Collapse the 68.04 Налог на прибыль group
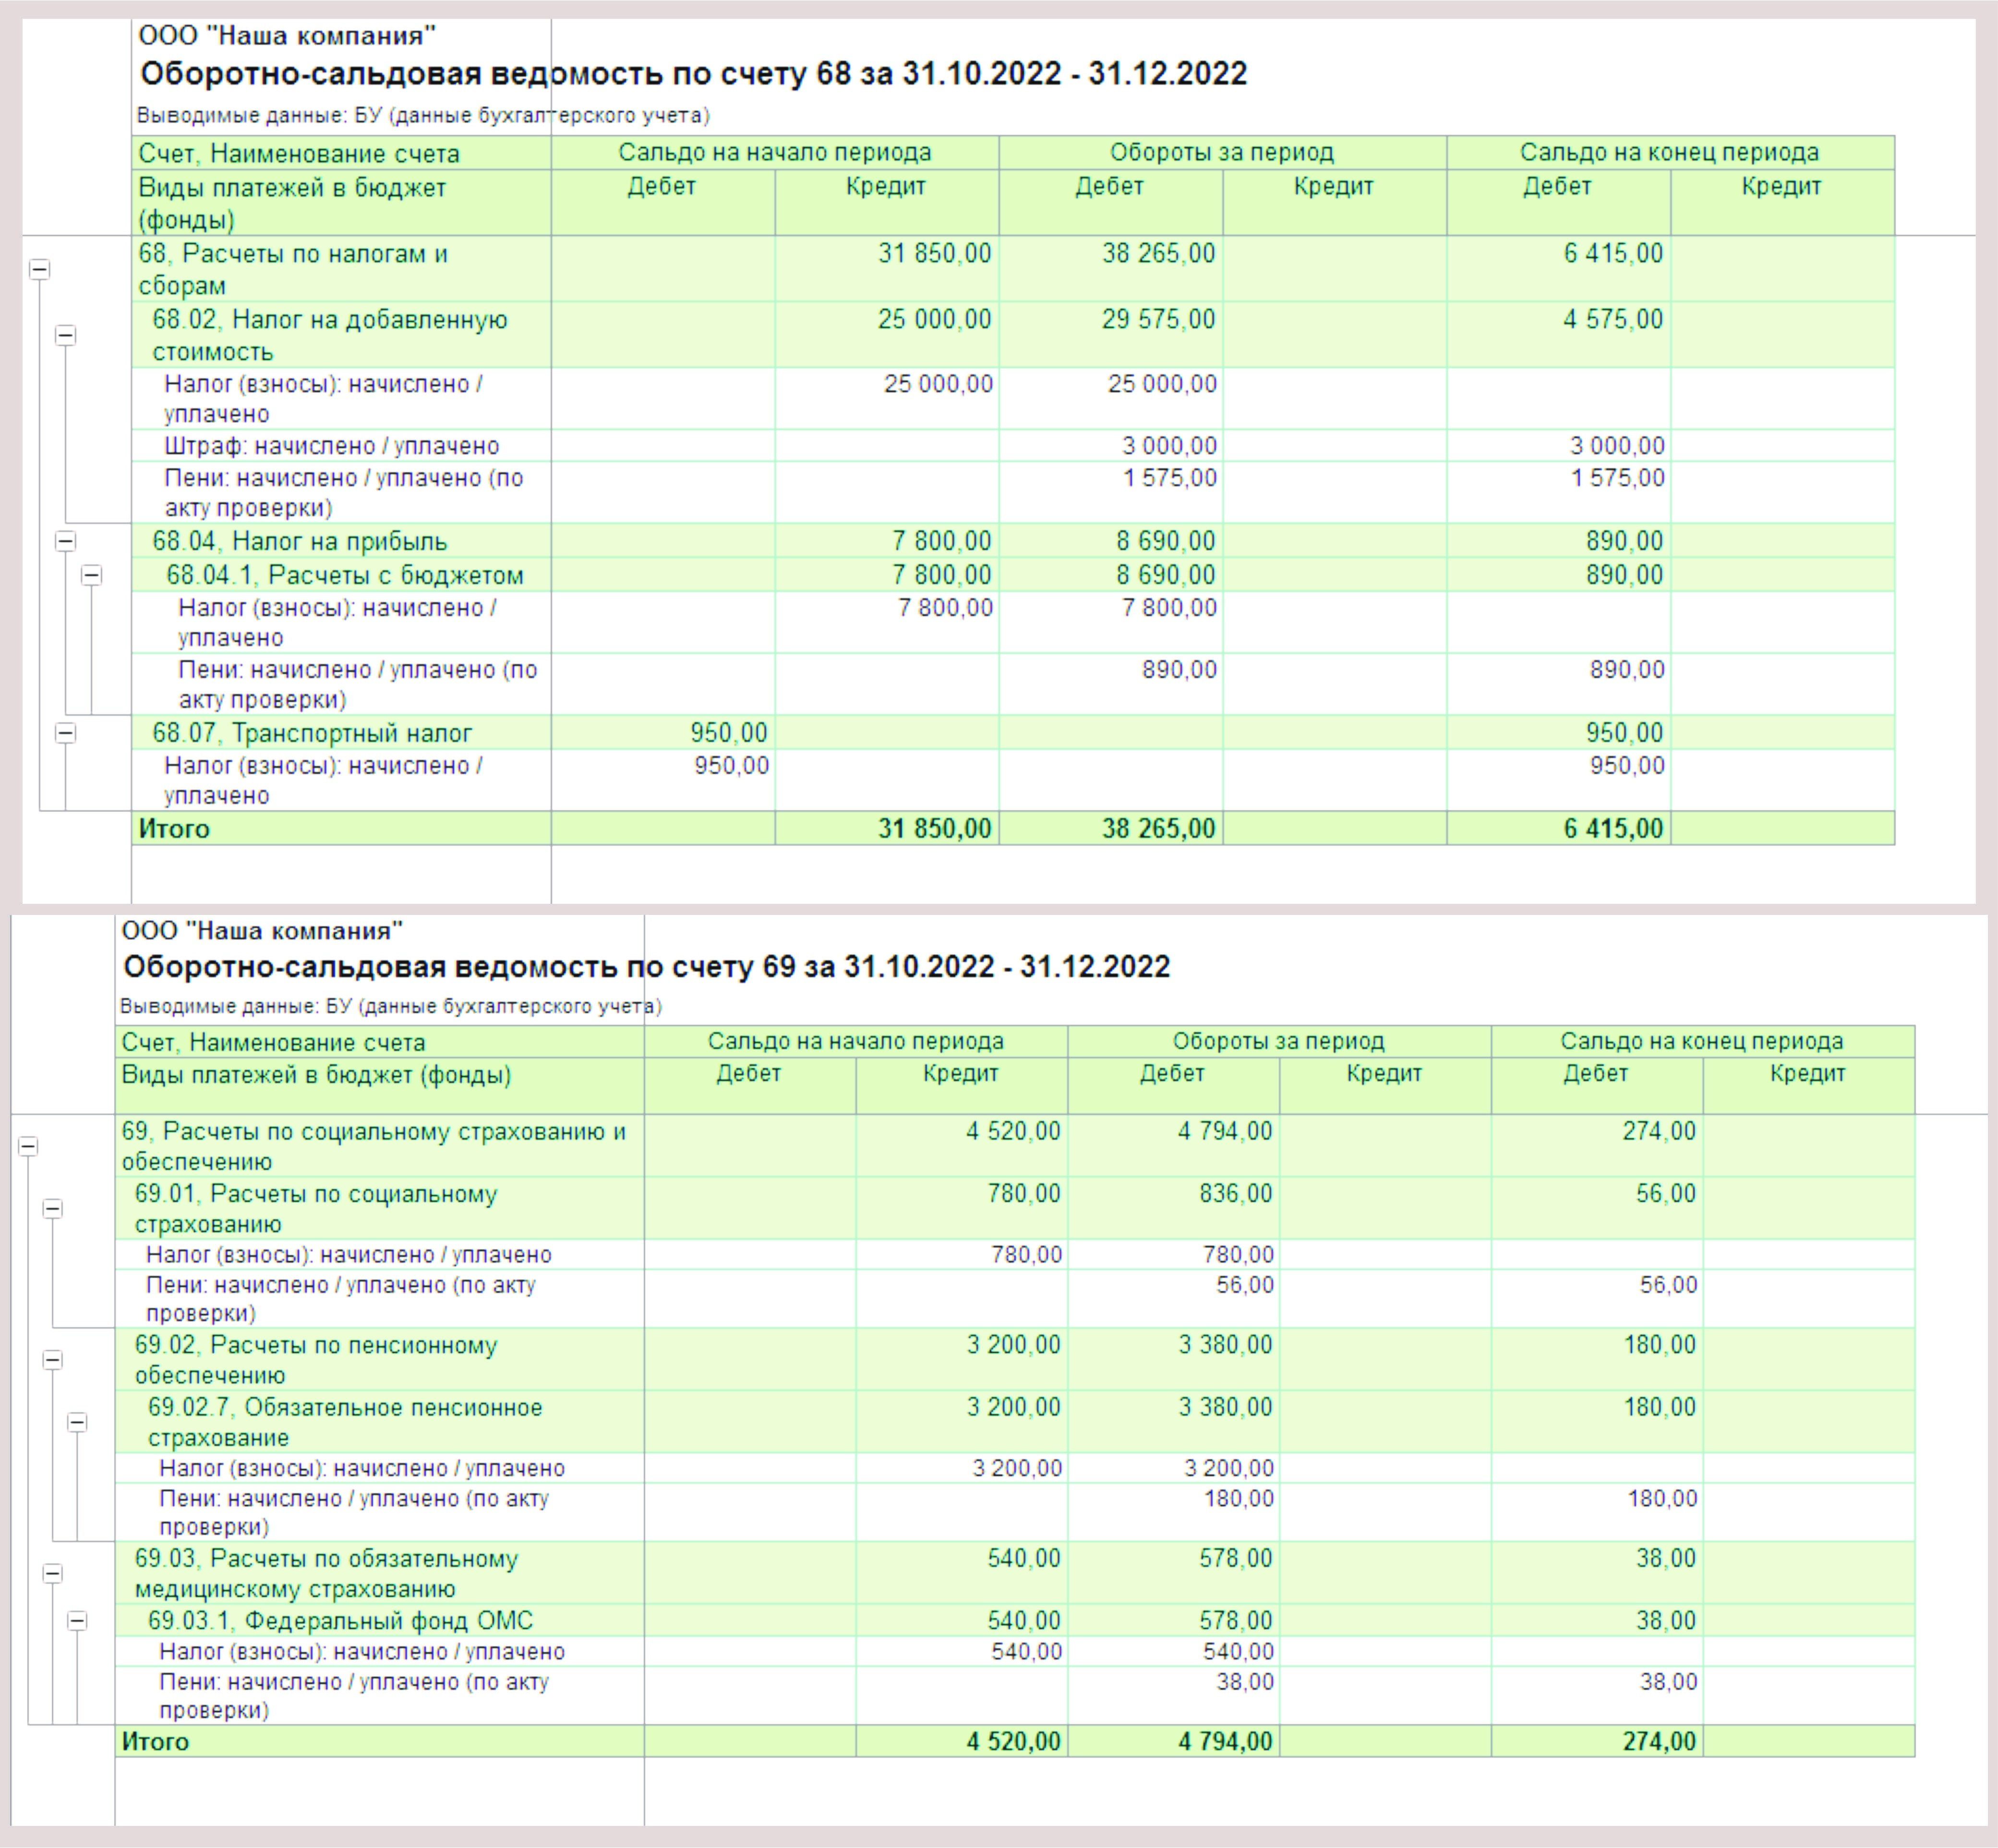 (x=65, y=541)
